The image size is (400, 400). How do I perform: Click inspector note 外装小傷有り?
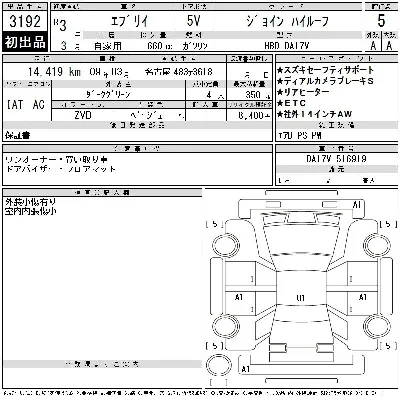(30, 202)
